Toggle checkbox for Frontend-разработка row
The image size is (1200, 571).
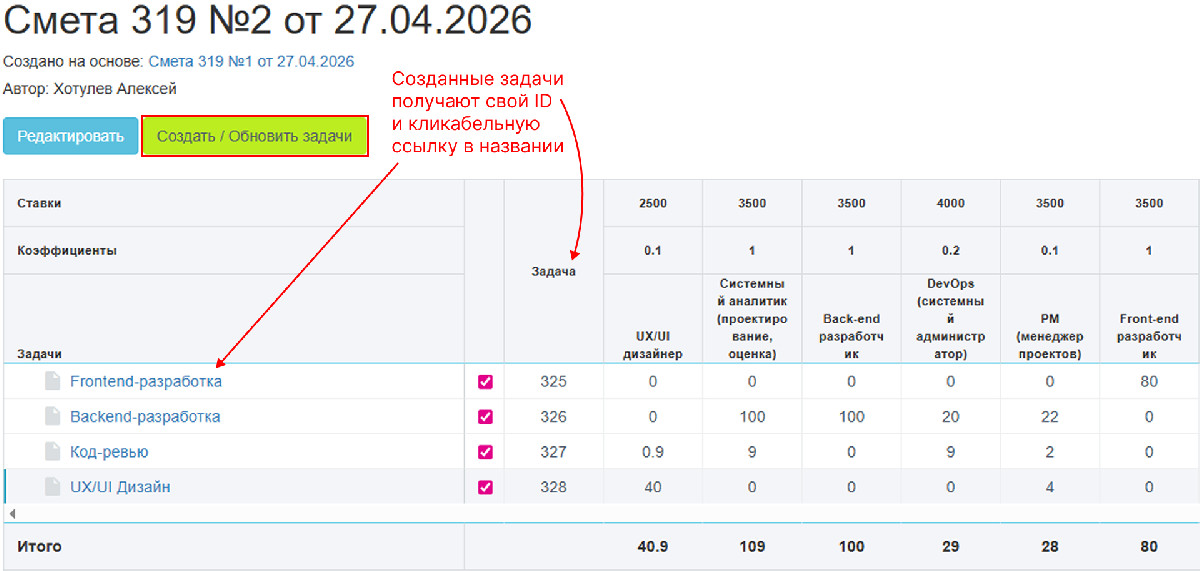tap(485, 382)
